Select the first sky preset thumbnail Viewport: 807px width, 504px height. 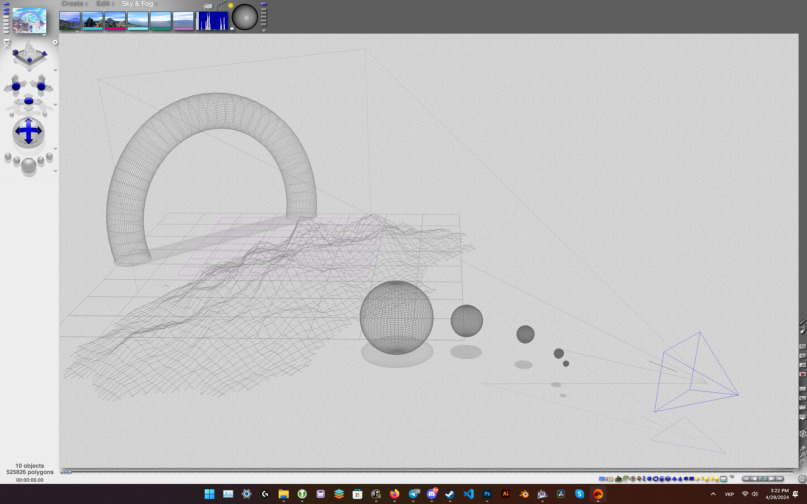[70, 20]
